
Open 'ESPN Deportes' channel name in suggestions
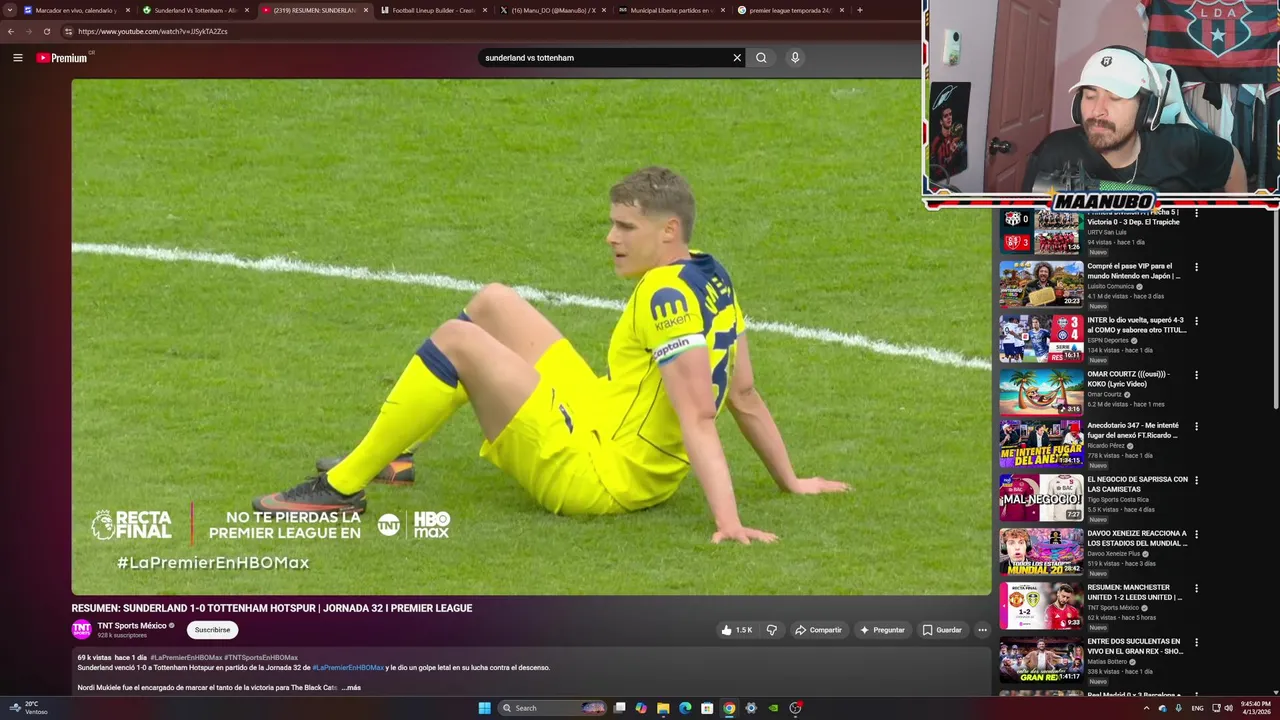[1109, 340]
